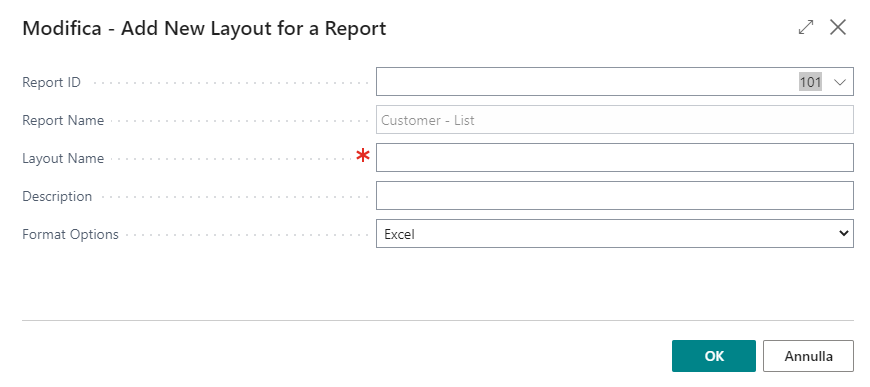The image size is (870, 387).
Task: Click the Report Name label
Action: pos(63,120)
